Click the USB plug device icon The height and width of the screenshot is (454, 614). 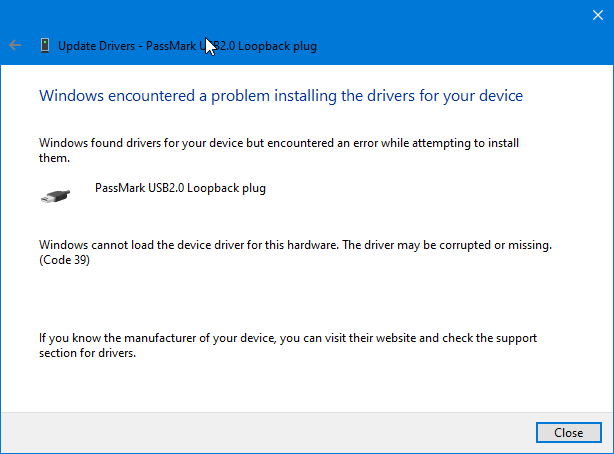[x=56, y=196]
